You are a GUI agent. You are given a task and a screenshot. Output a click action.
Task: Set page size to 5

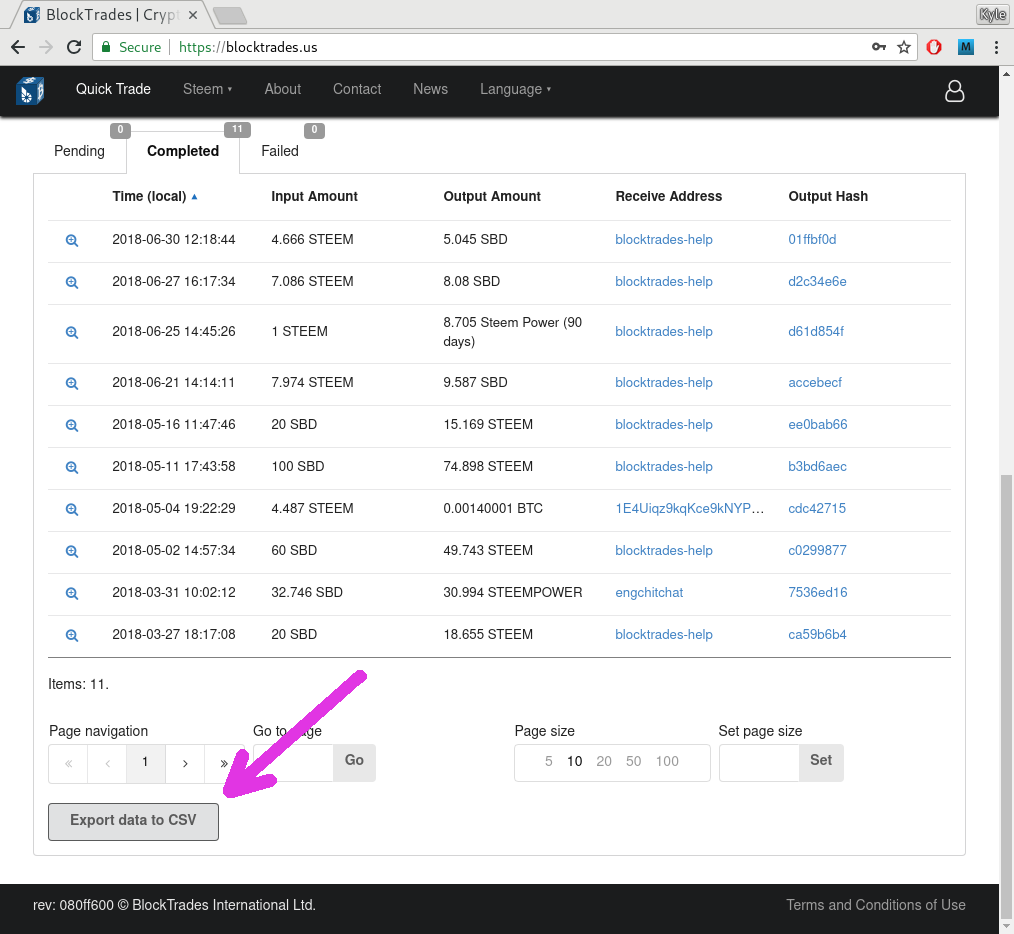tap(548, 762)
